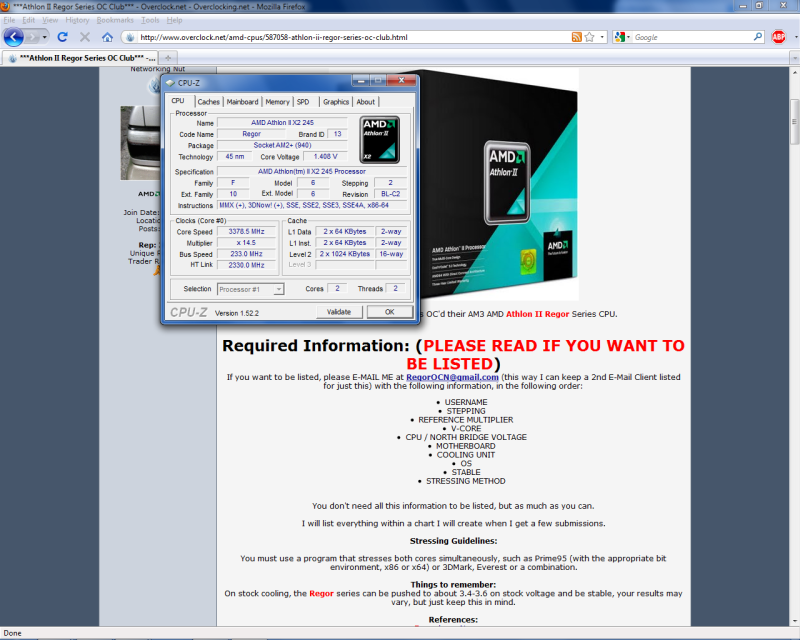Click the Stop loading X icon
The image size is (800, 640).
(x=85, y=37)
